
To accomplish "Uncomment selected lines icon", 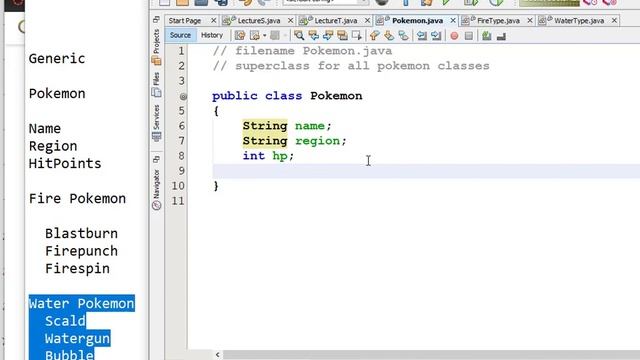I will (501, 36).
